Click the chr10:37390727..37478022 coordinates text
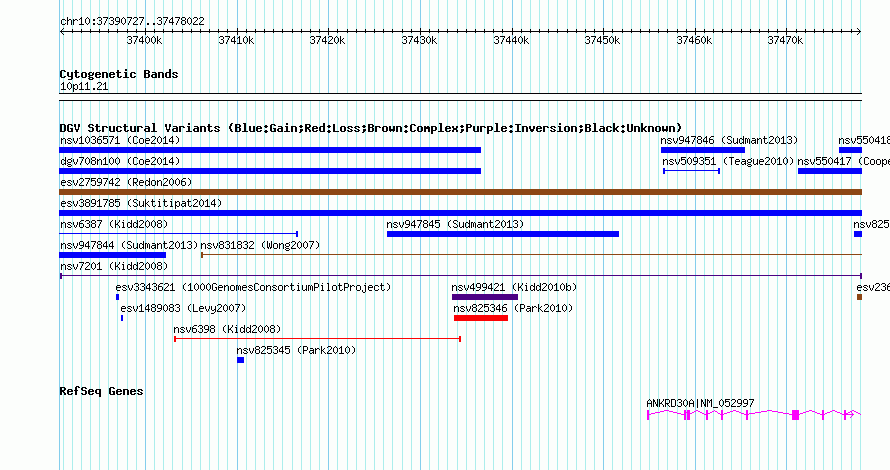 coord(132,22)
